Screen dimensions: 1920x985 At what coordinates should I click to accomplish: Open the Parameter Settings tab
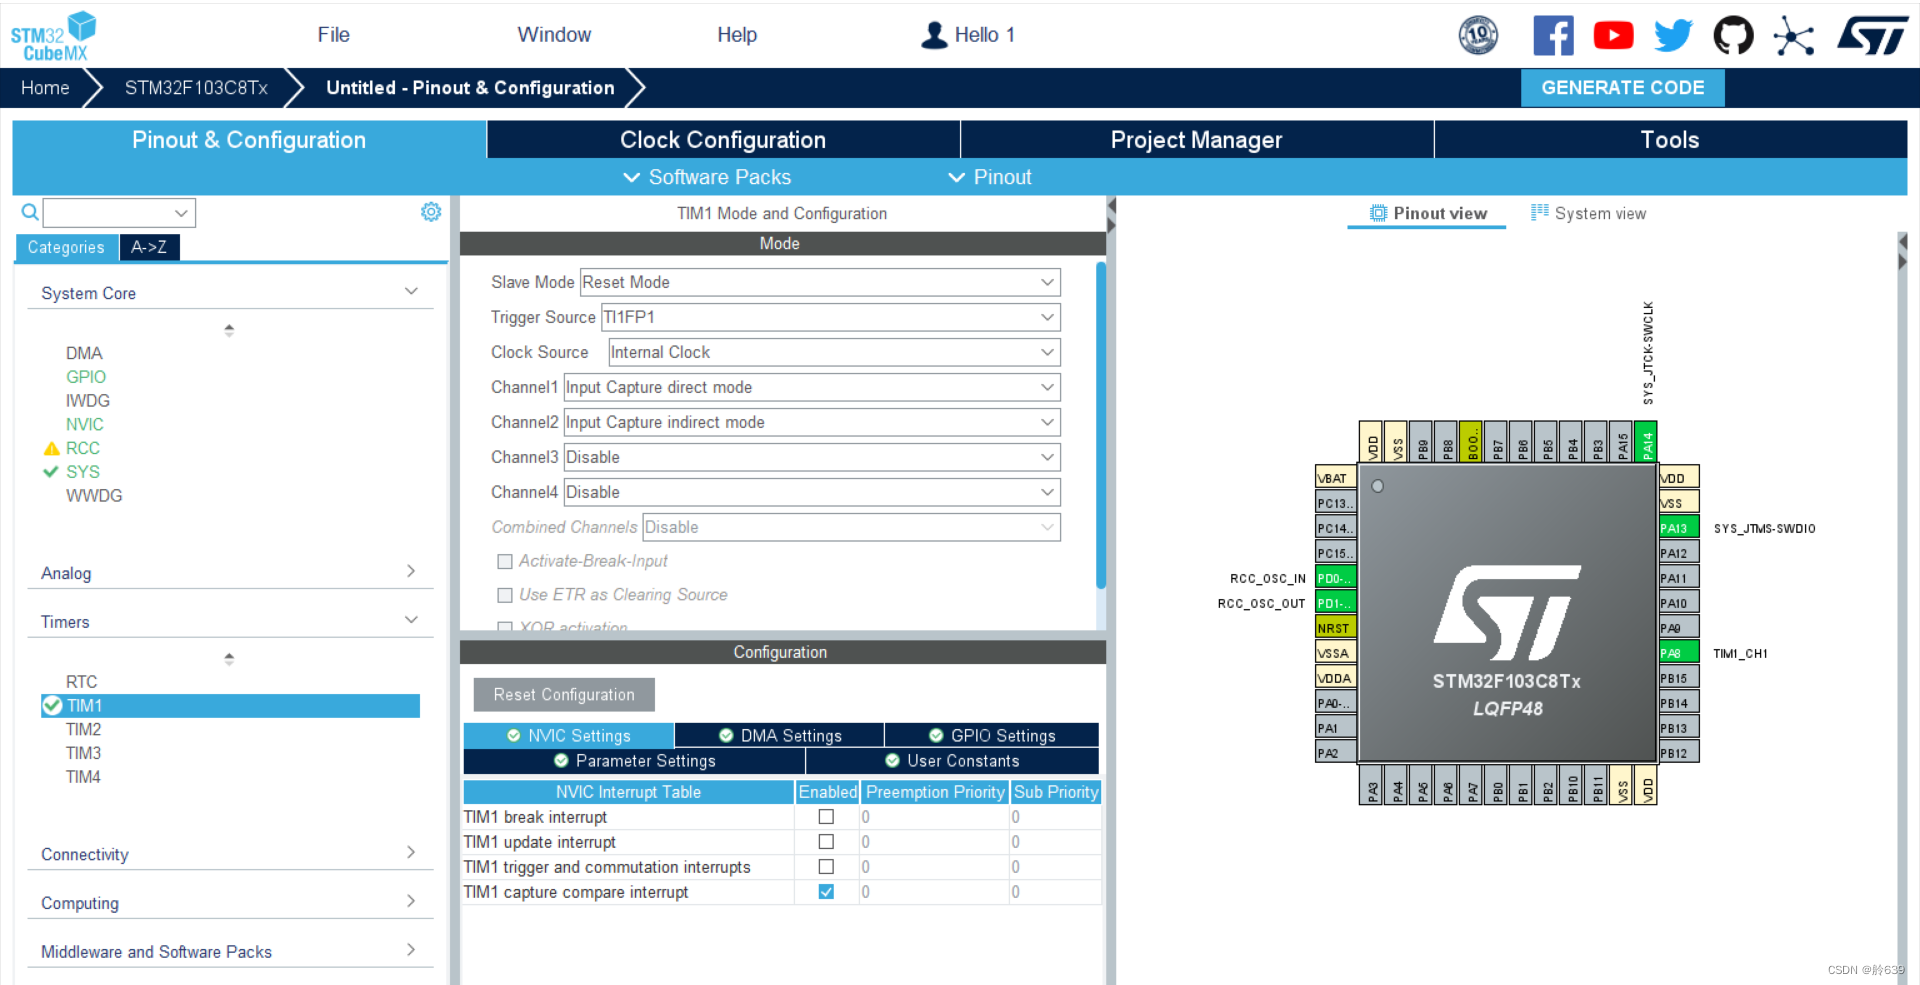click(x=635, y=761)
